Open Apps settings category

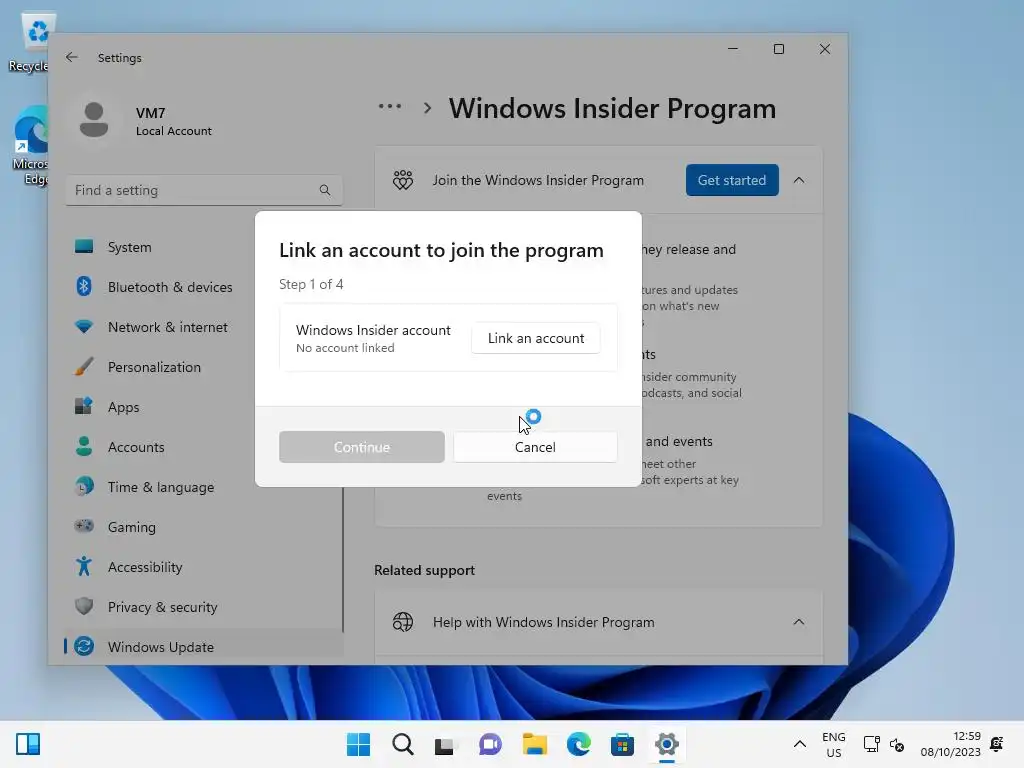[x=204, y=407]
